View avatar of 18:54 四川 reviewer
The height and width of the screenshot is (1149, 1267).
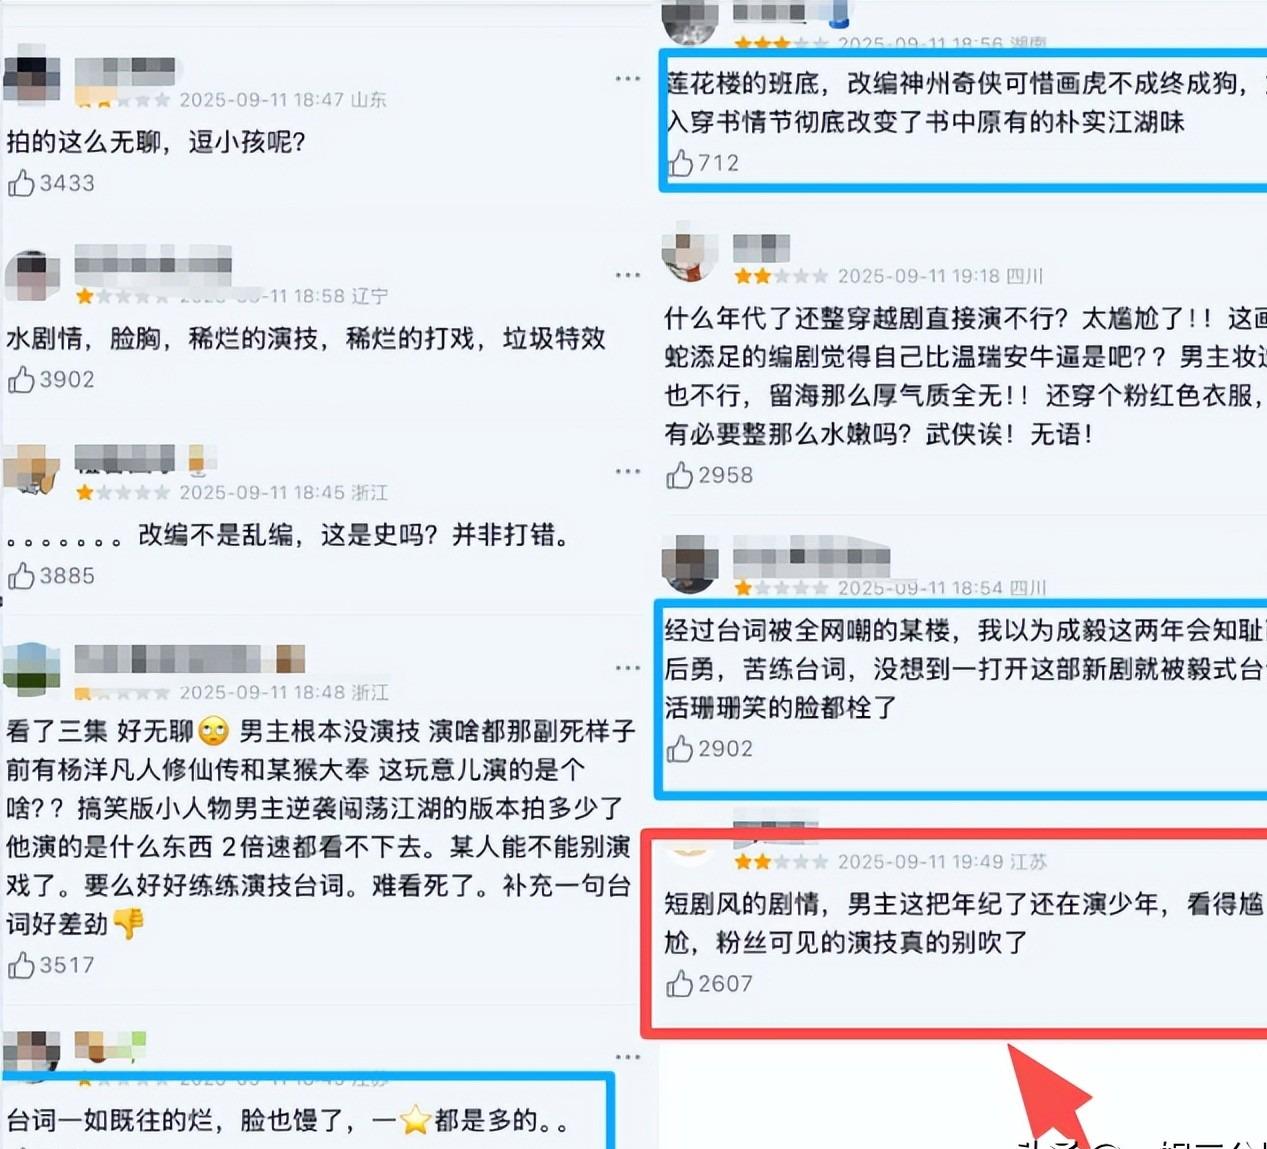pyautogui.click(x=690, y=563)
